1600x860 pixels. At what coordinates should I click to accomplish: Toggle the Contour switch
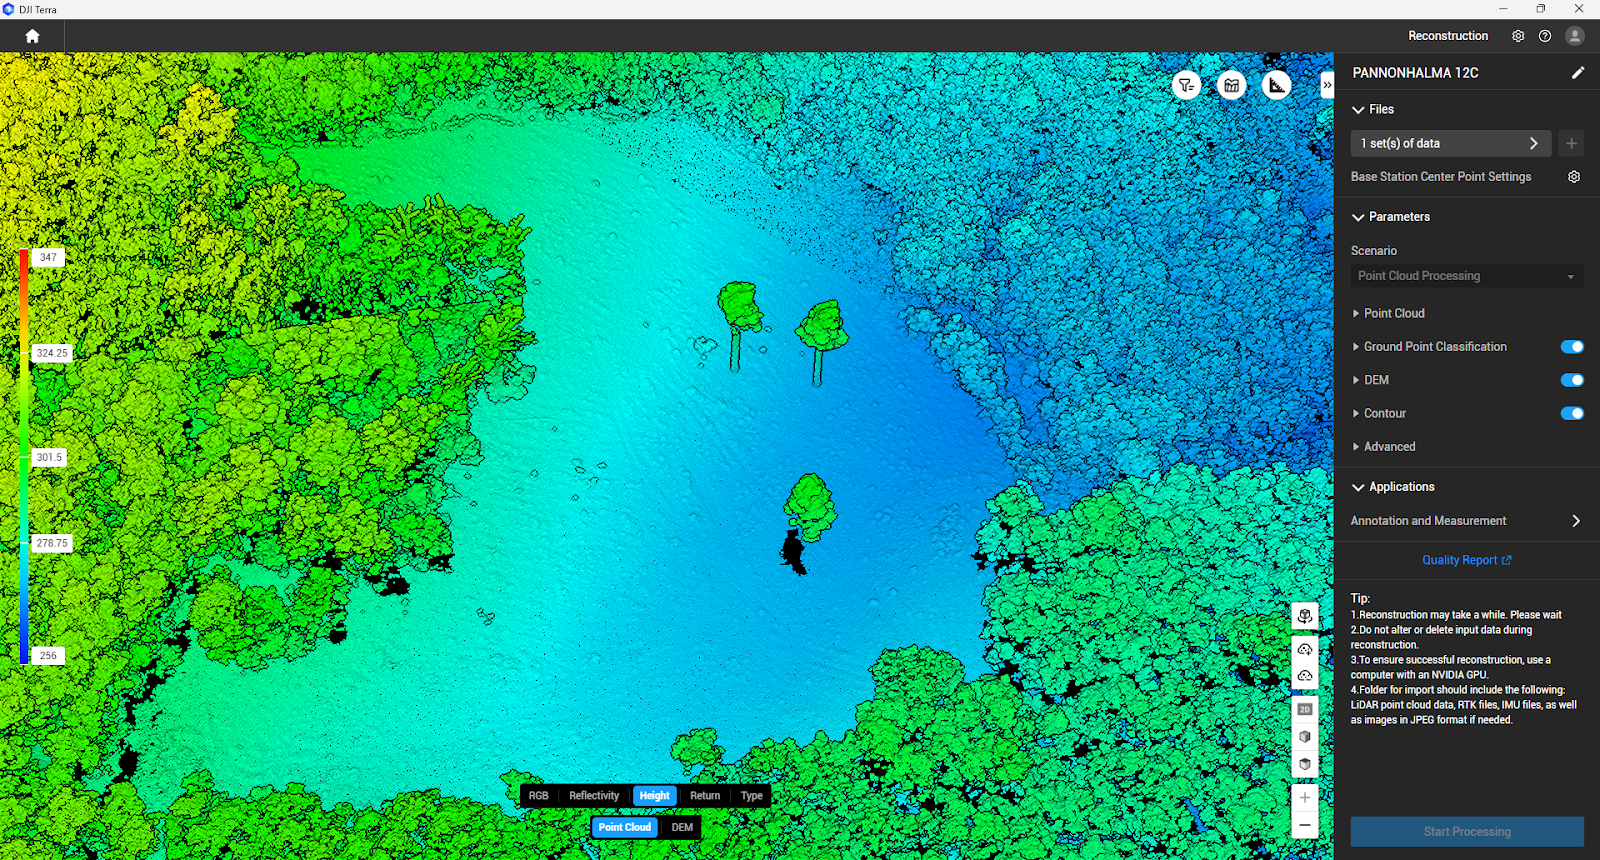pos(1572,413)
